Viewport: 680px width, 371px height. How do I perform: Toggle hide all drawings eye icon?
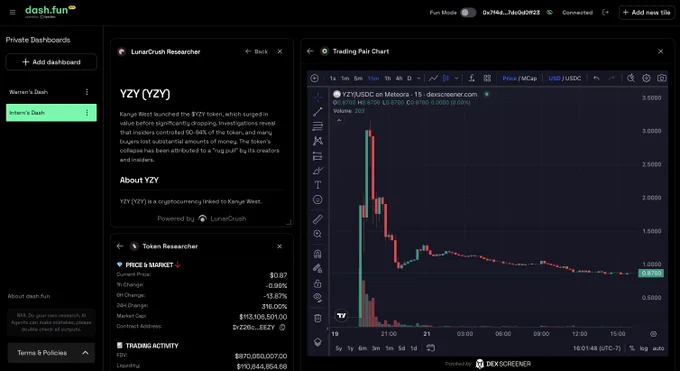pos(318,298)
